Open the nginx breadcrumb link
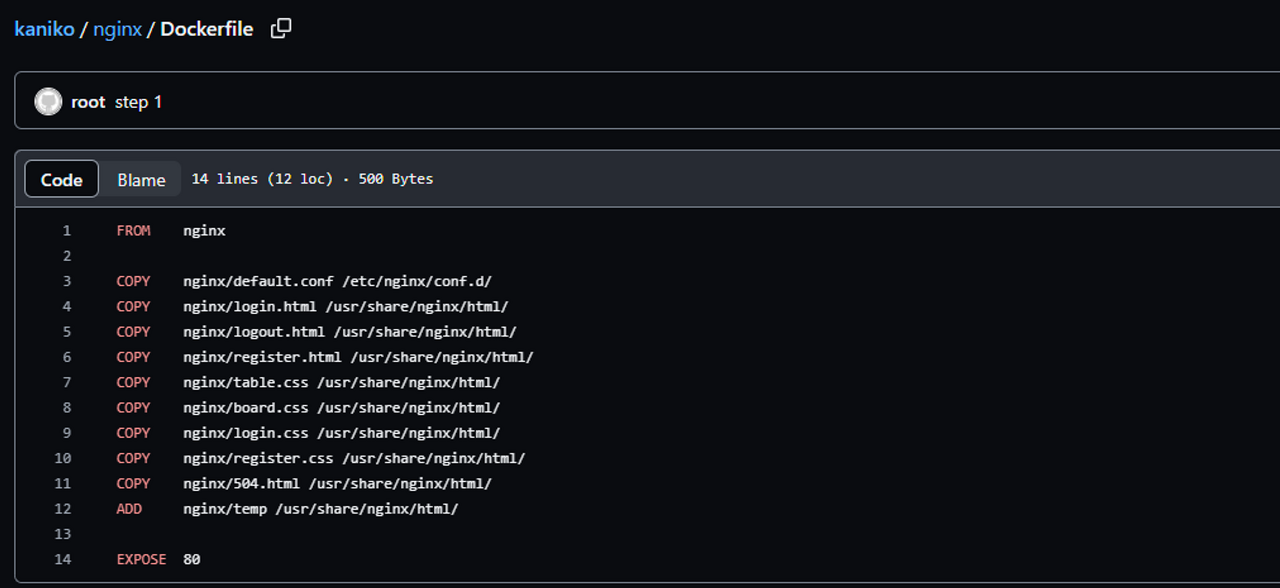1280x588 pixels. [118, 29]
